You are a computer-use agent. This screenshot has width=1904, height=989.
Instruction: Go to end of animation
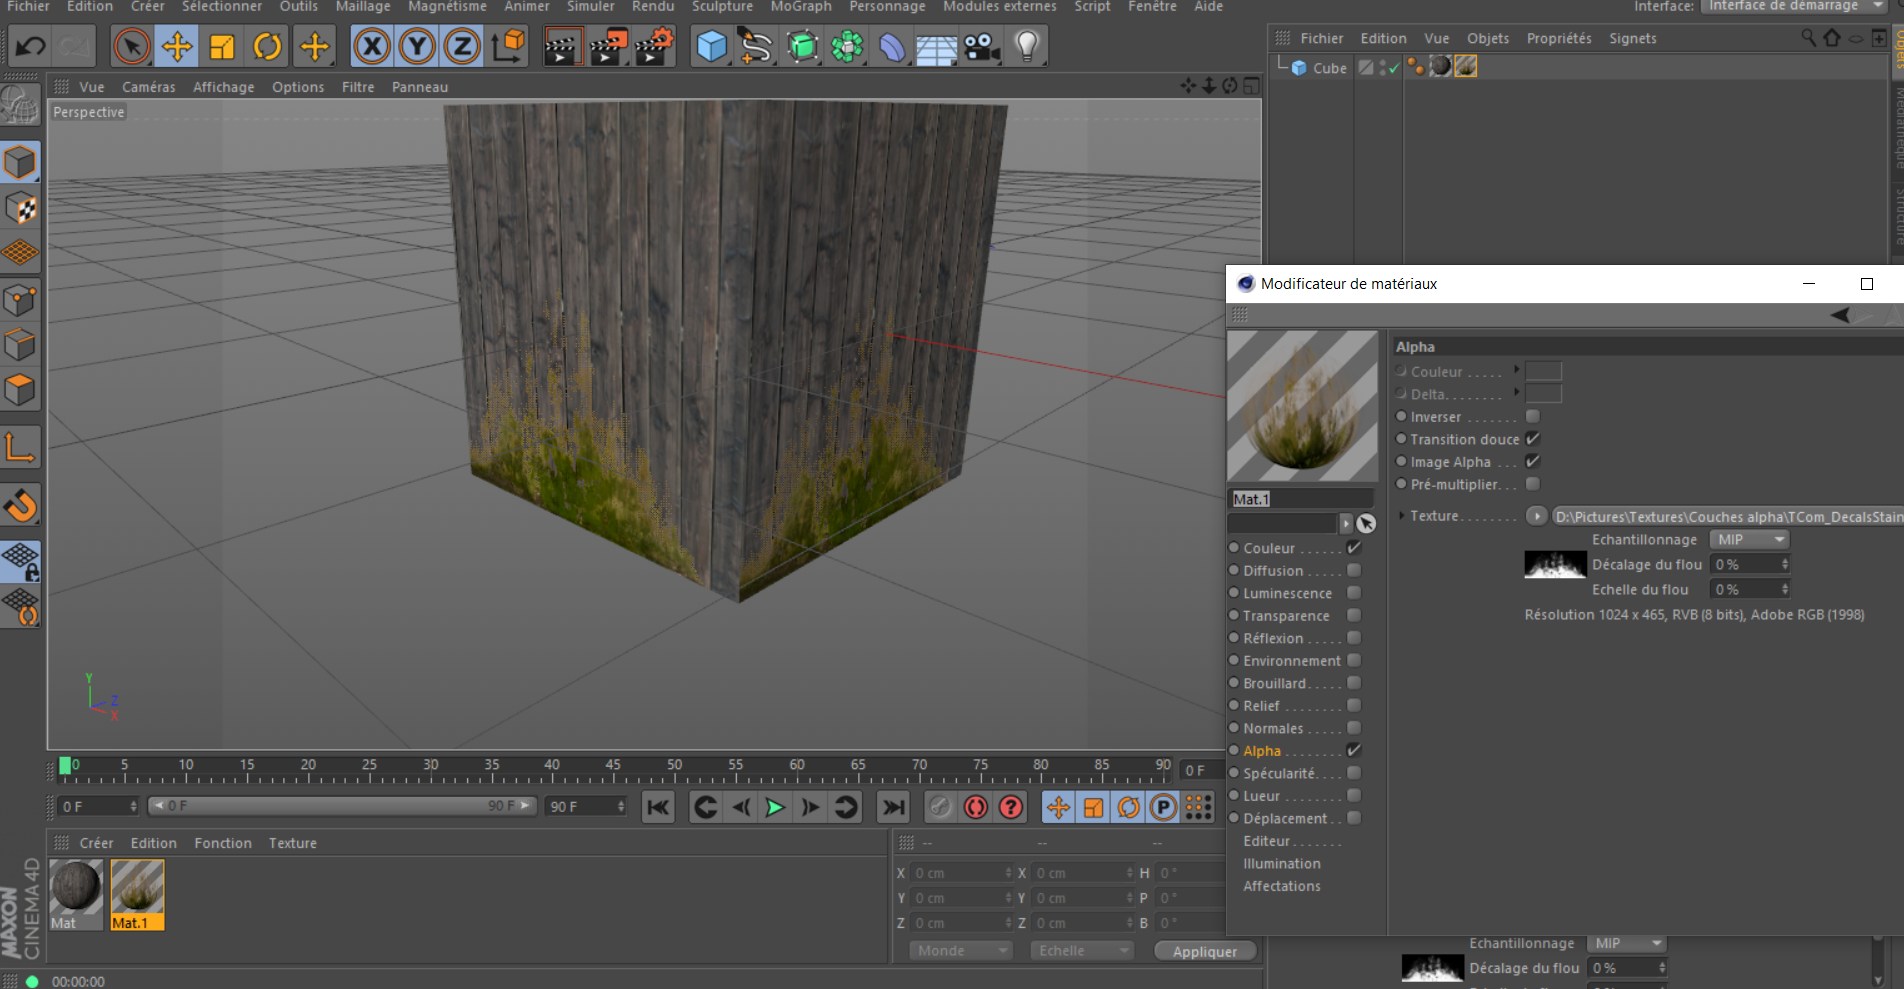tap(894, 807)
